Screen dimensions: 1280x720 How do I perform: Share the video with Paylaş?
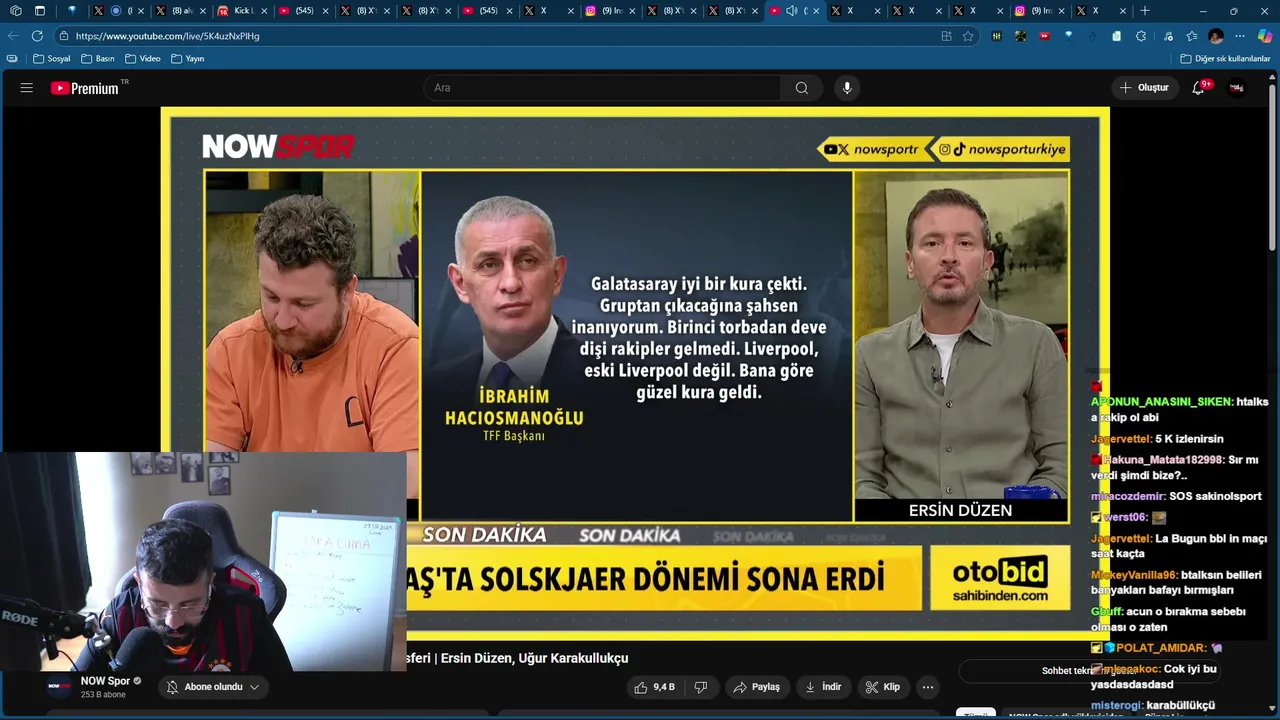[x=756, y=687]
